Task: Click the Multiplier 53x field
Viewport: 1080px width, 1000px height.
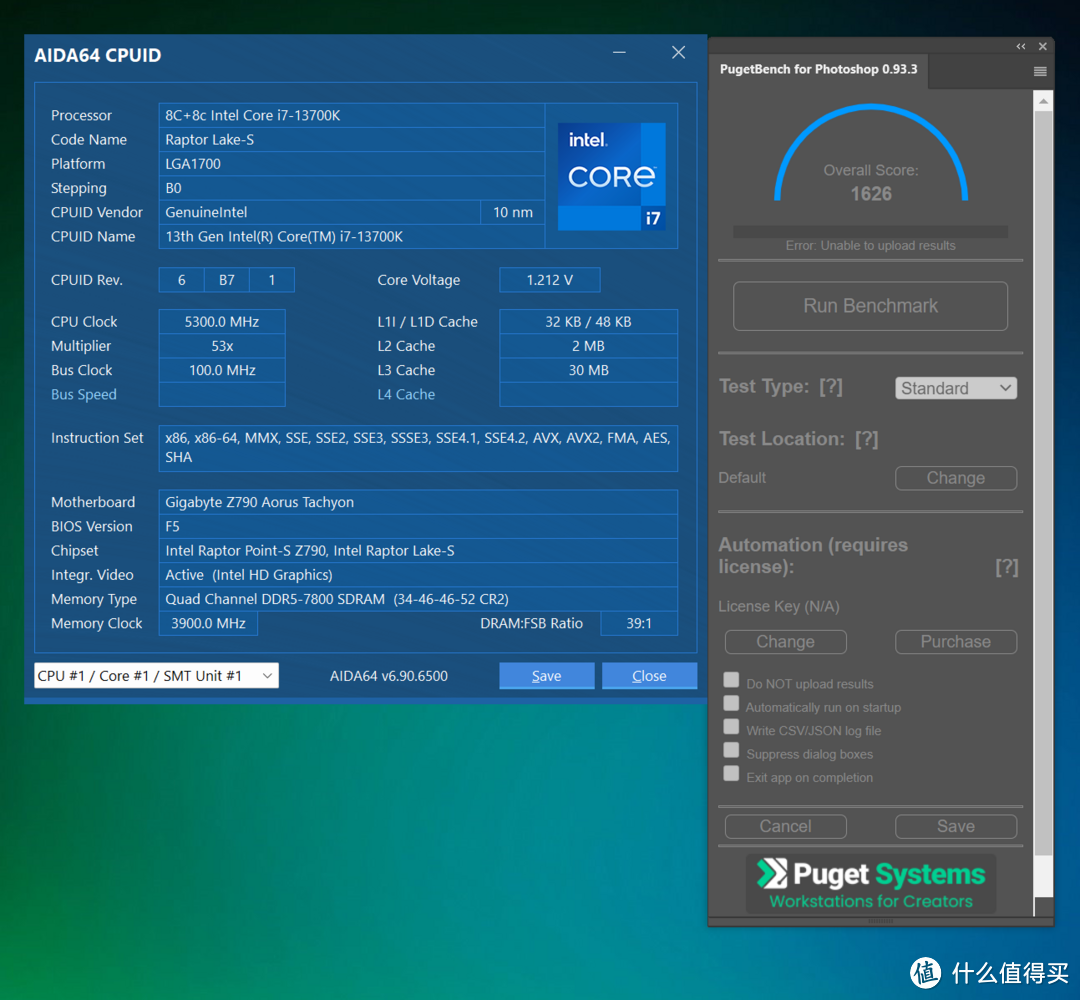Action: click(x=222, y=346)
